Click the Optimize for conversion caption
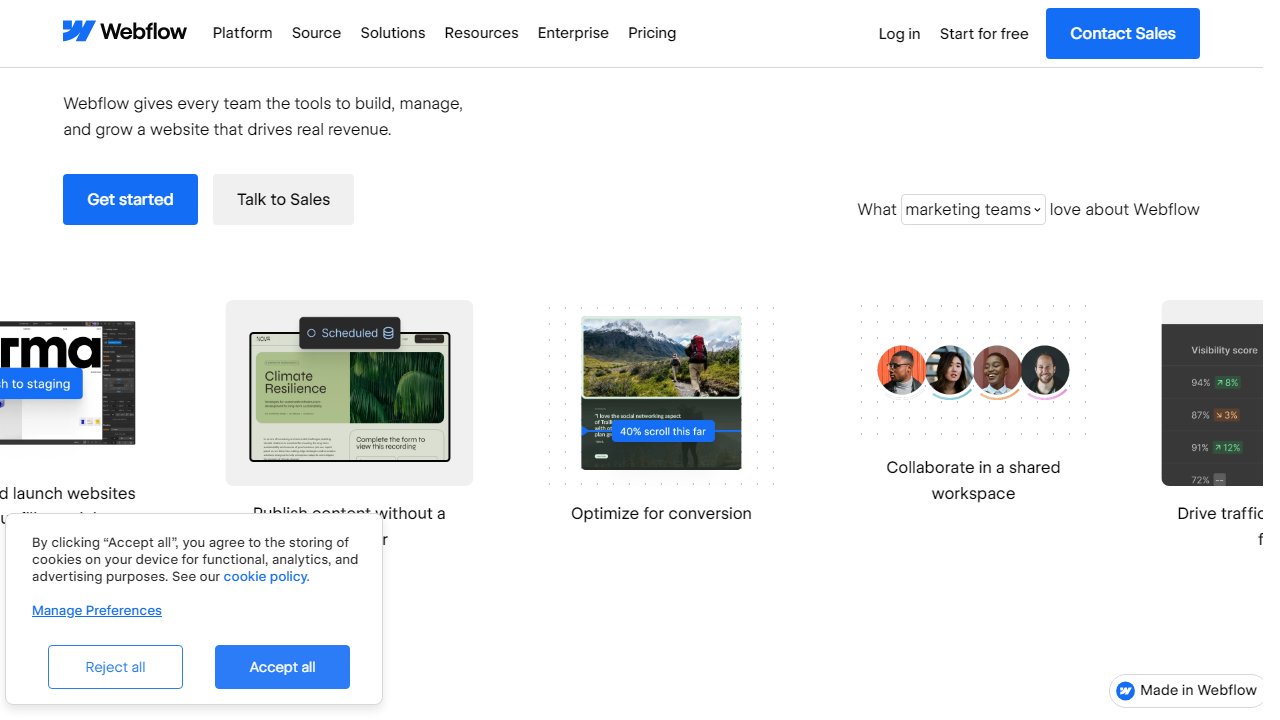The width and height of the screenshot is (1280, 720). click(661, 513)
